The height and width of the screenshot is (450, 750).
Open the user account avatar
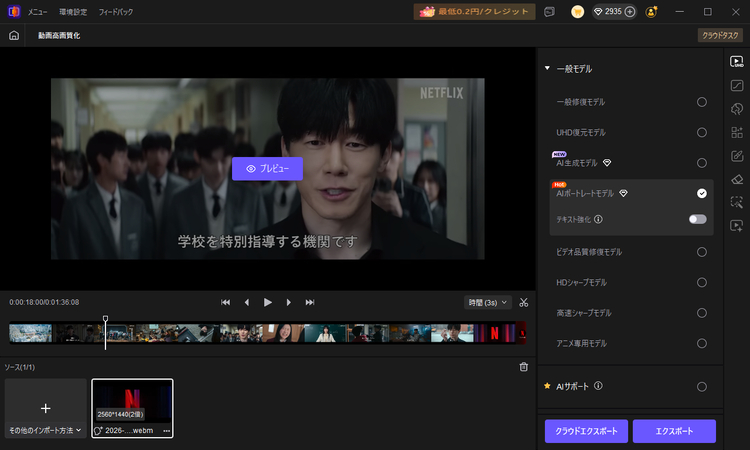pos(651,11)
